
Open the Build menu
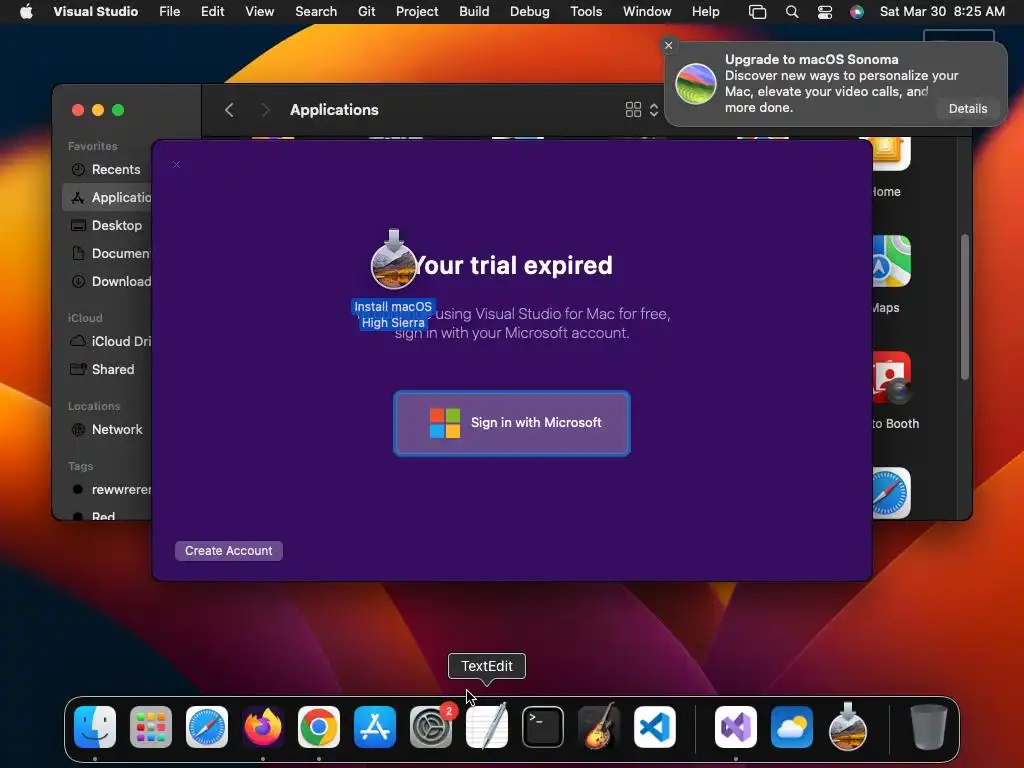(474, 11)
